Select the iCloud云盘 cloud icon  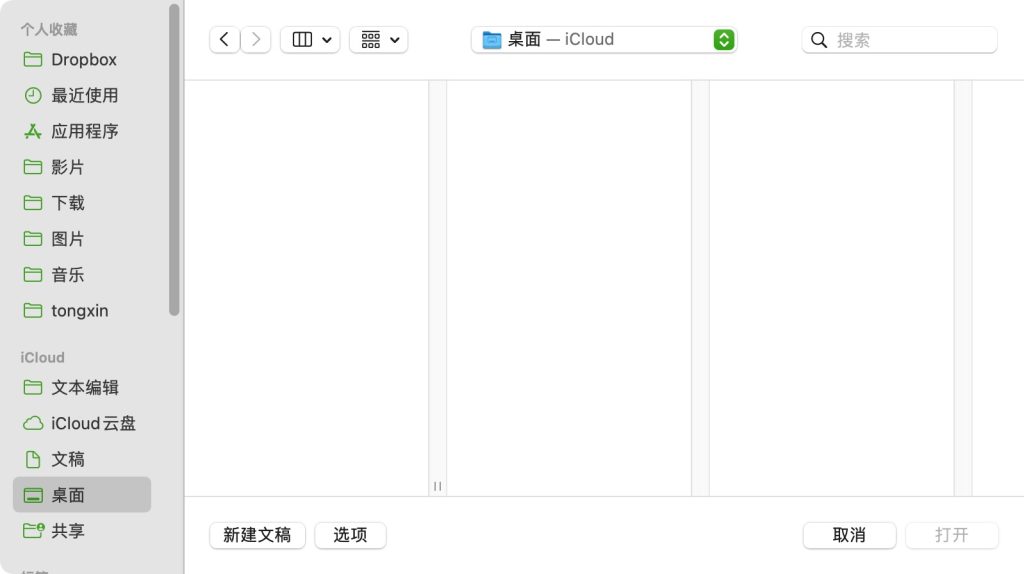(x=33, y=423)
